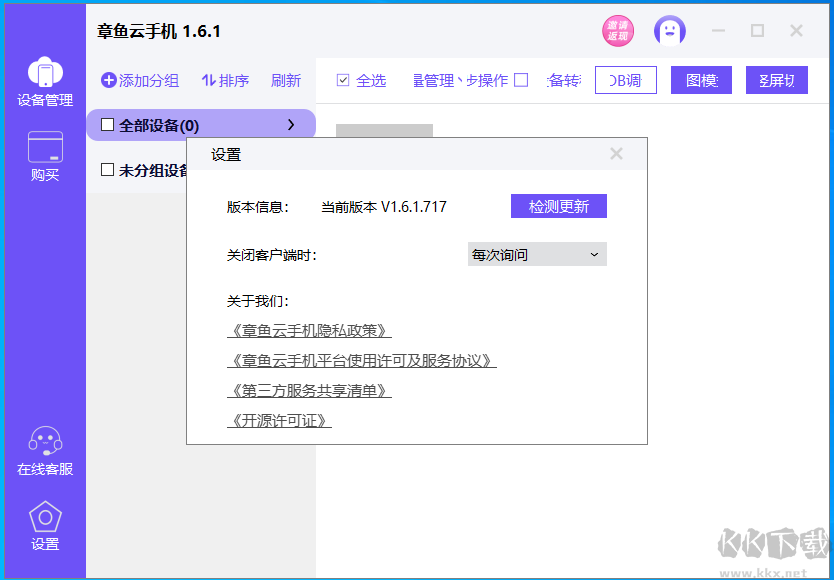Enable the 全选 checkbox
This screenshot has height=580, width=834.
[x=343, y=79]
